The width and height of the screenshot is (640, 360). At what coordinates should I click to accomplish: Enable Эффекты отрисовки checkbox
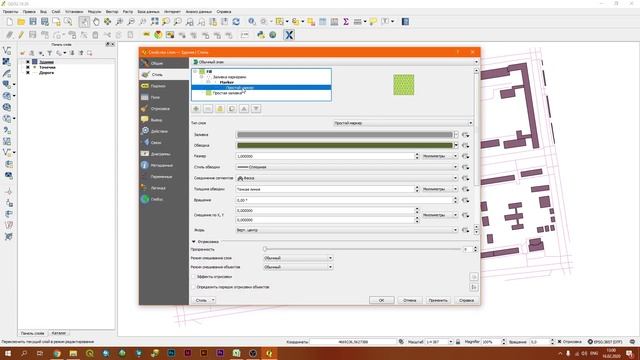pos(194,277)
